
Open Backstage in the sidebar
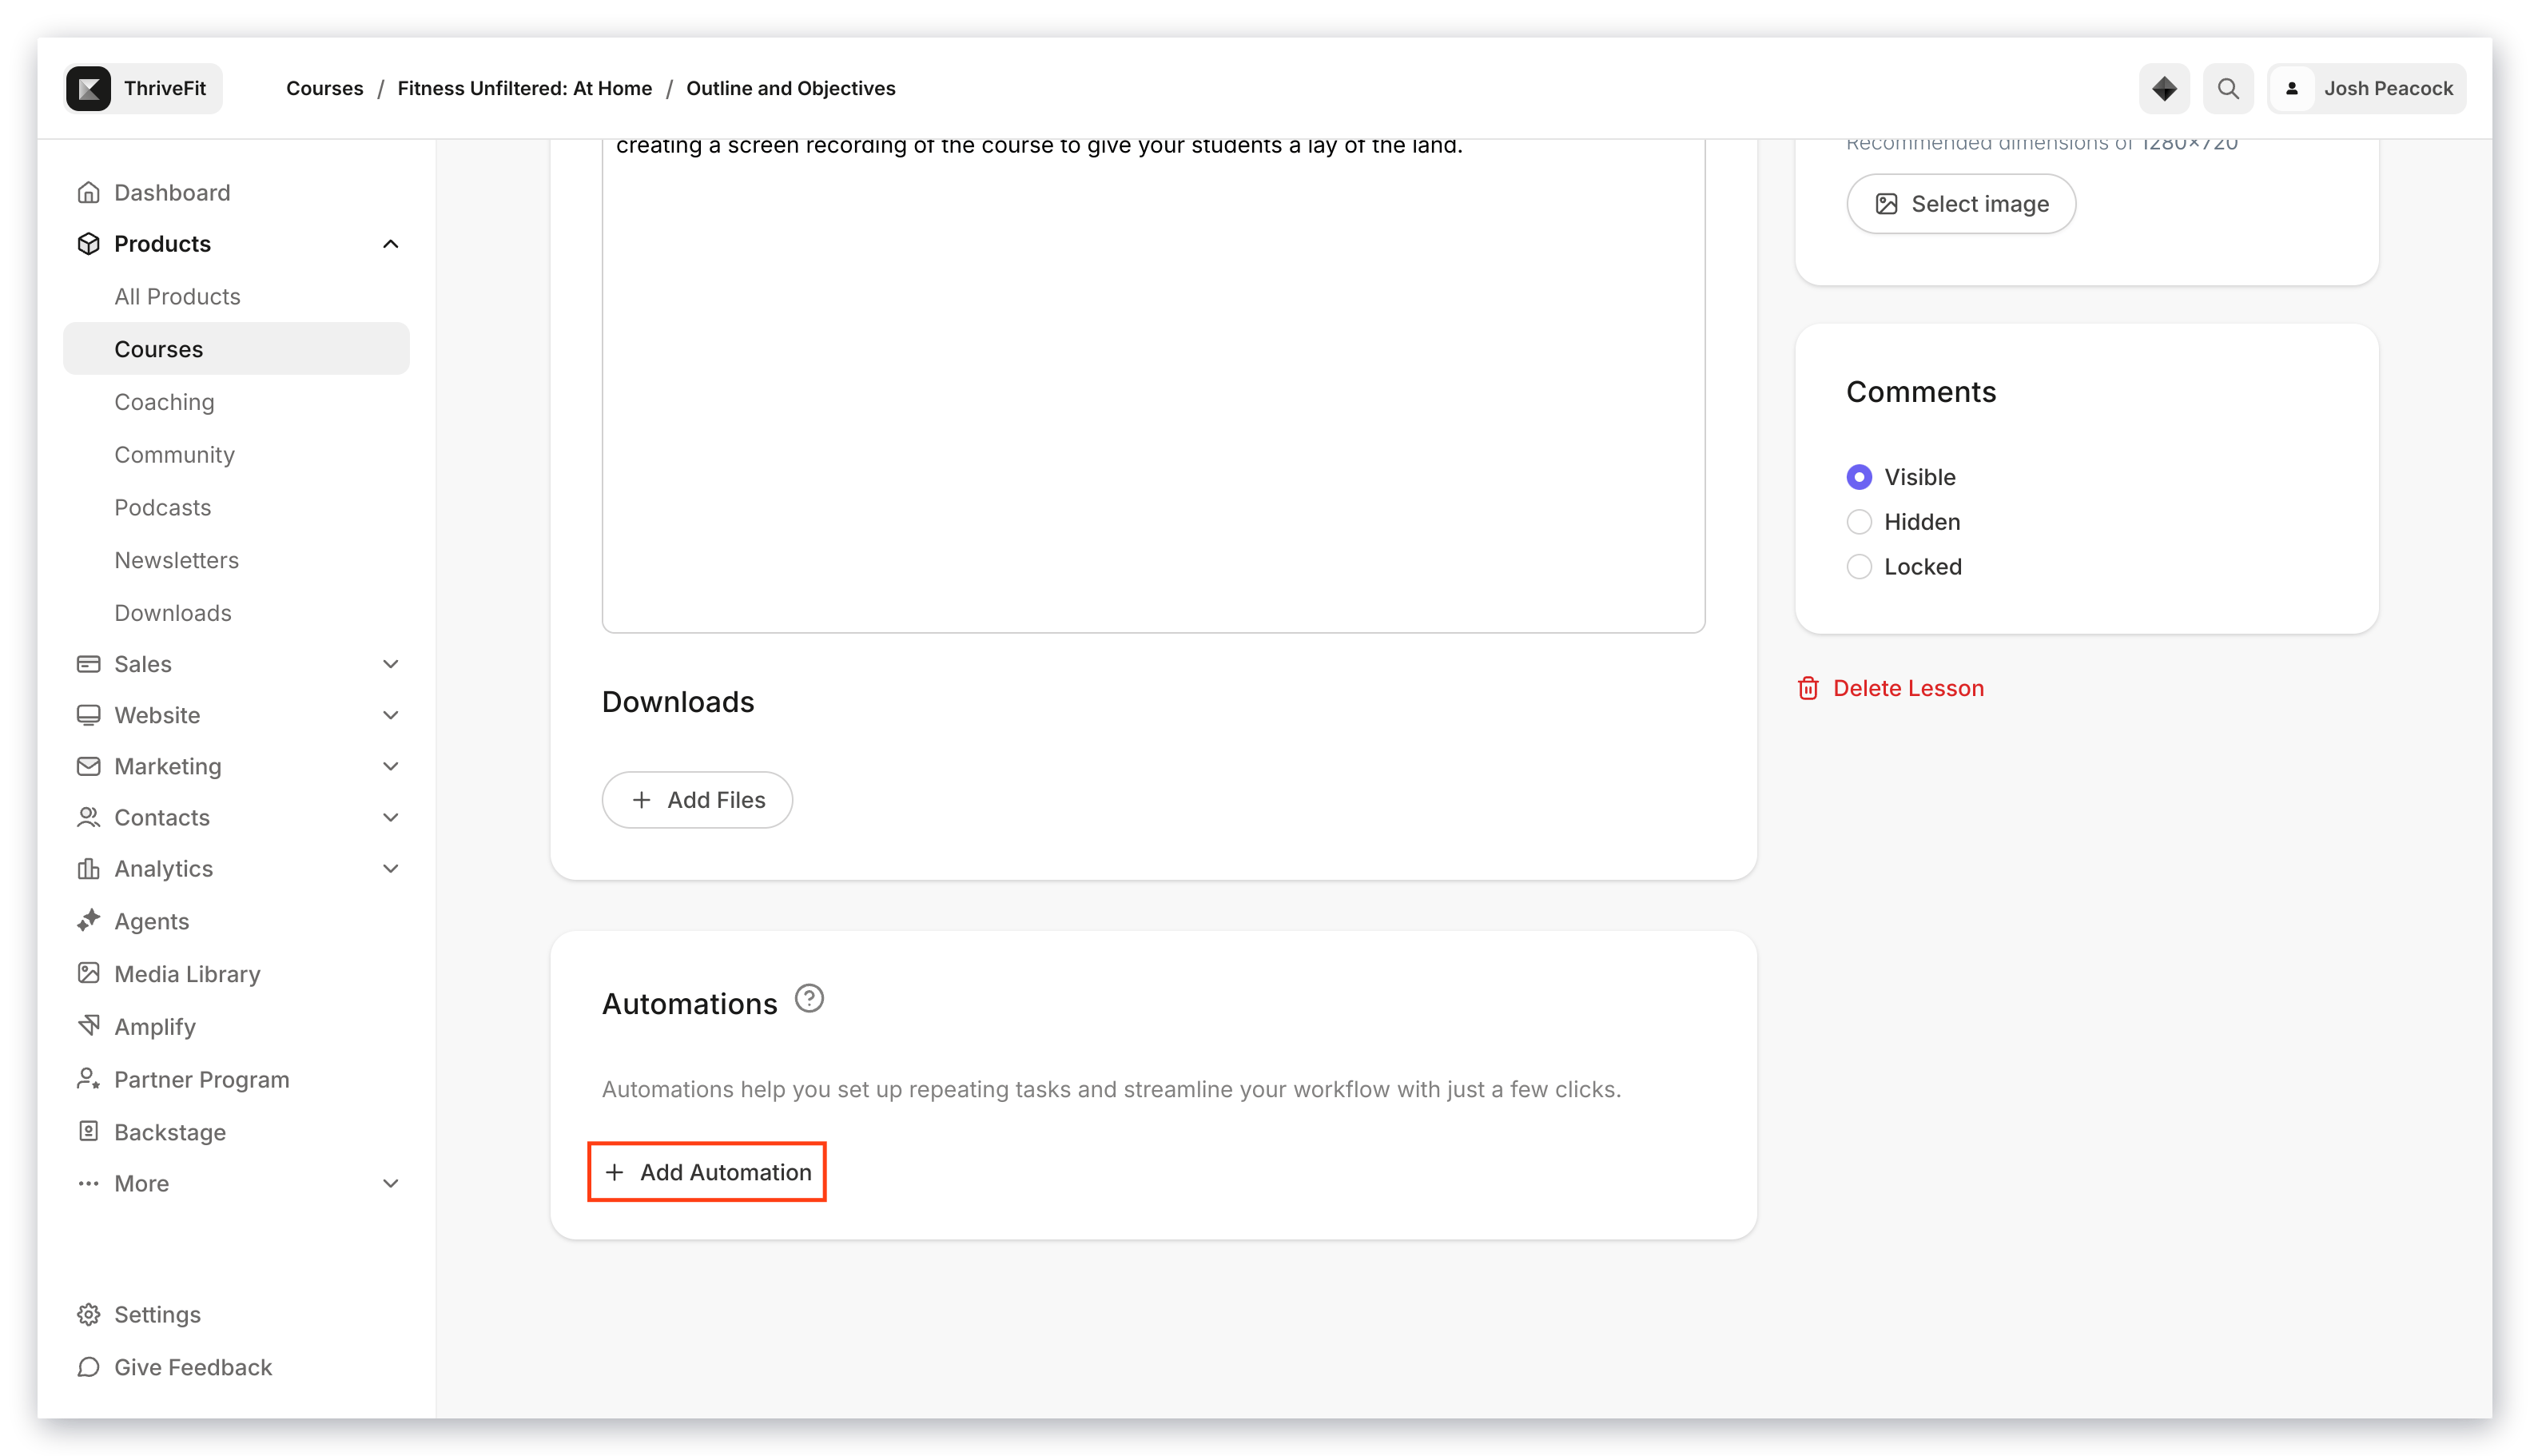click(x=237, y=1131)
